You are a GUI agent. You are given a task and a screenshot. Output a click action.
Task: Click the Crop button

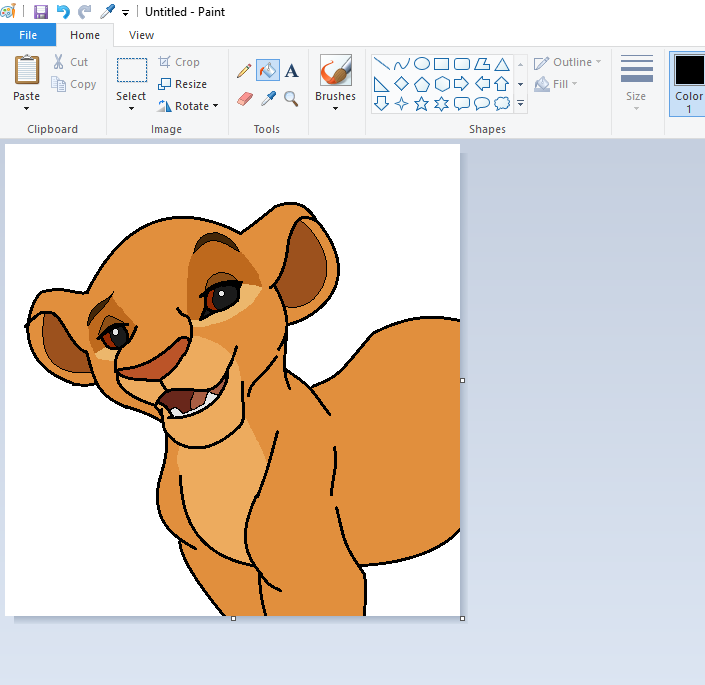[179, 62]
